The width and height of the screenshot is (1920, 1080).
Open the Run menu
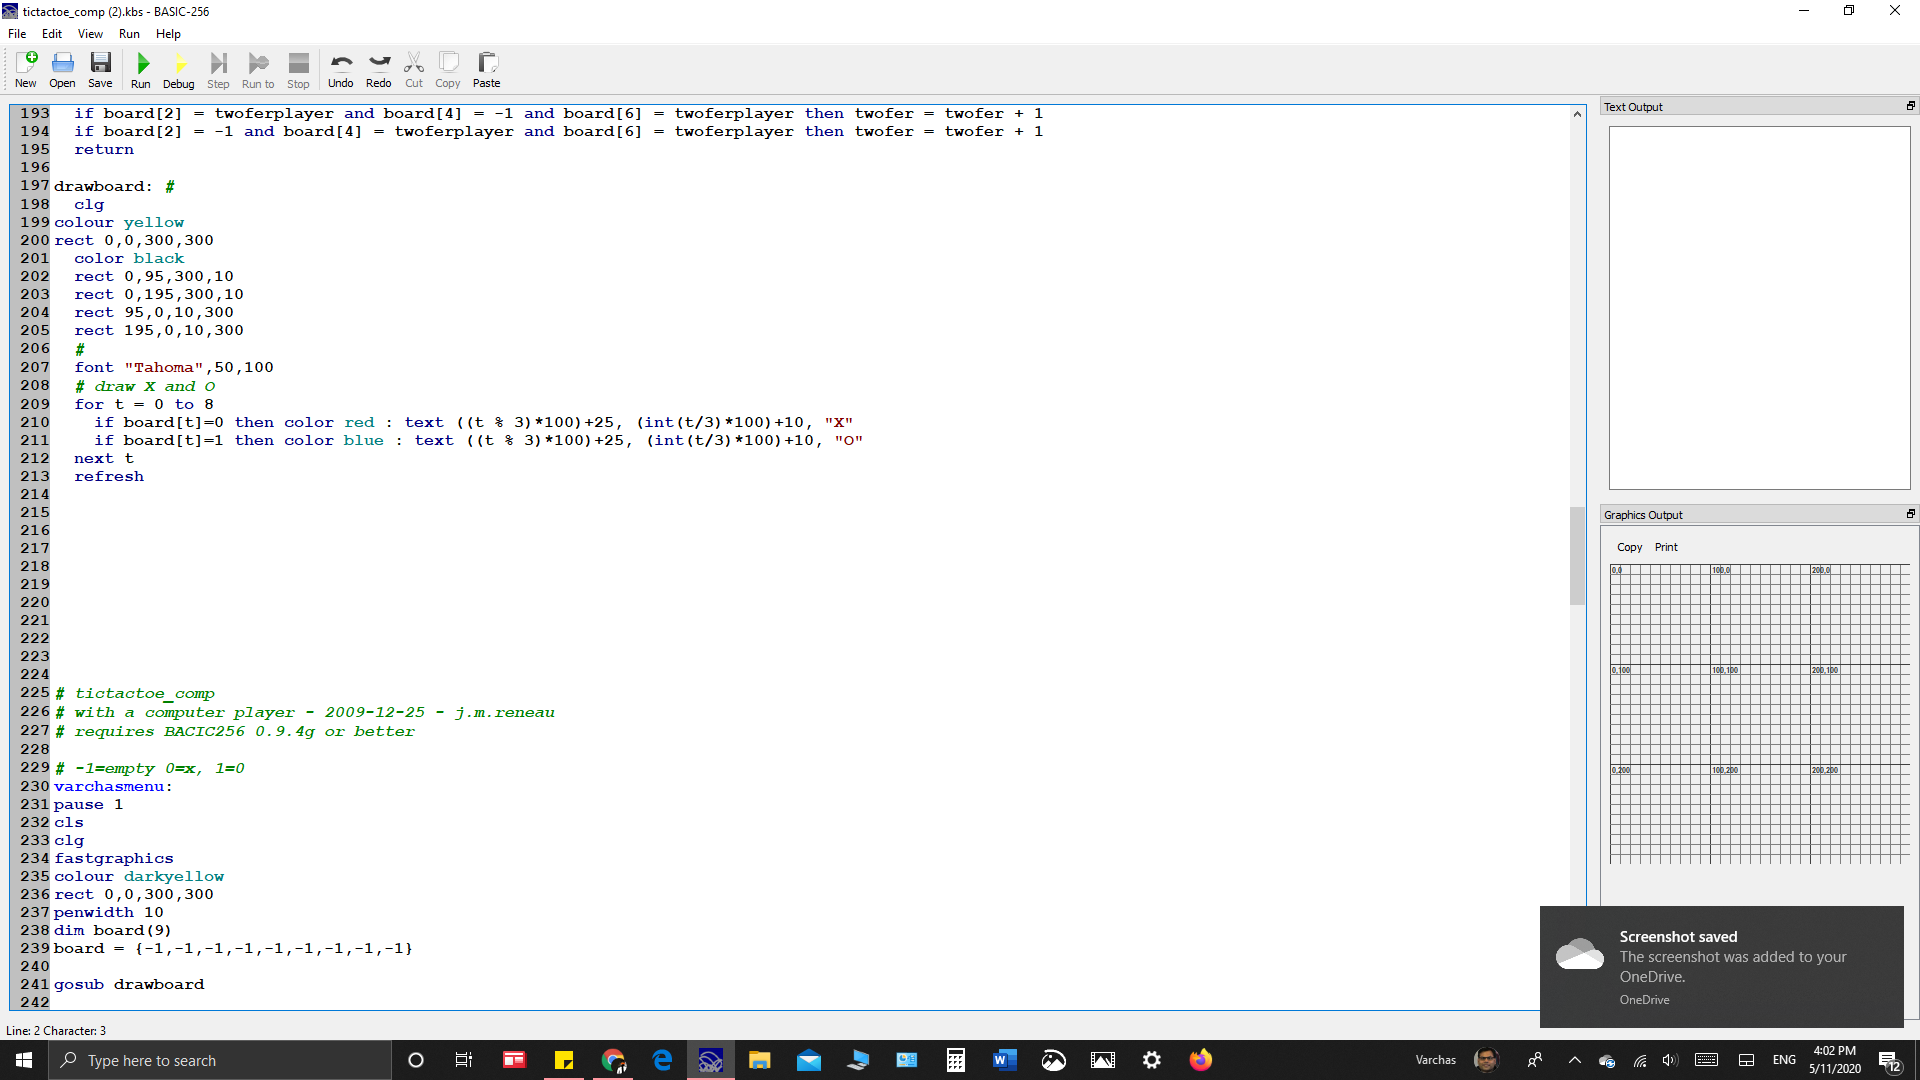pos(129,34)
